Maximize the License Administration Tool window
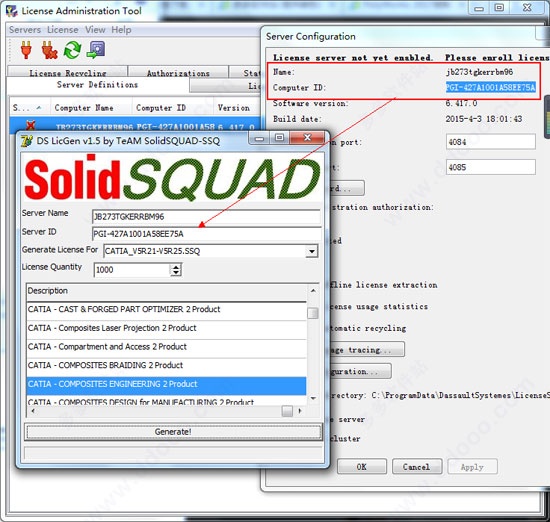550x522 pixels. (499, 8)
